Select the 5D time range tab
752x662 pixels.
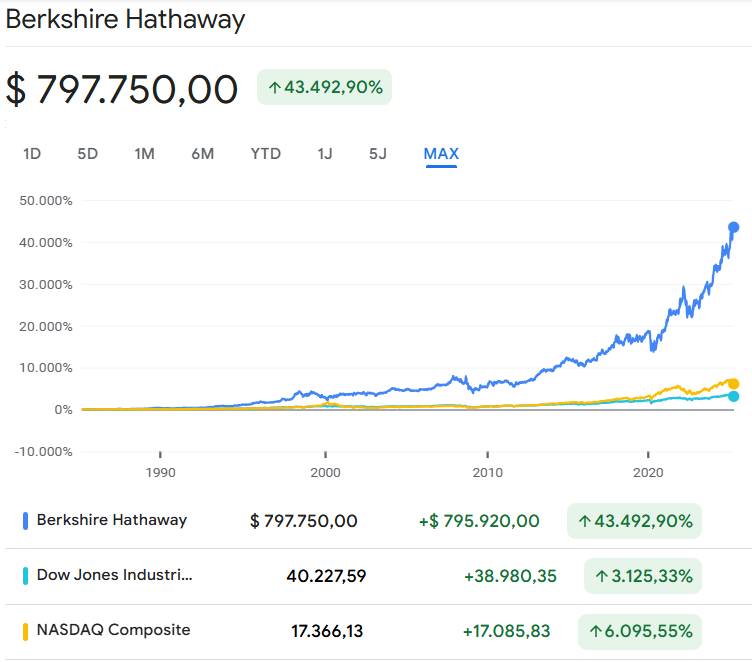click(88, 154)
